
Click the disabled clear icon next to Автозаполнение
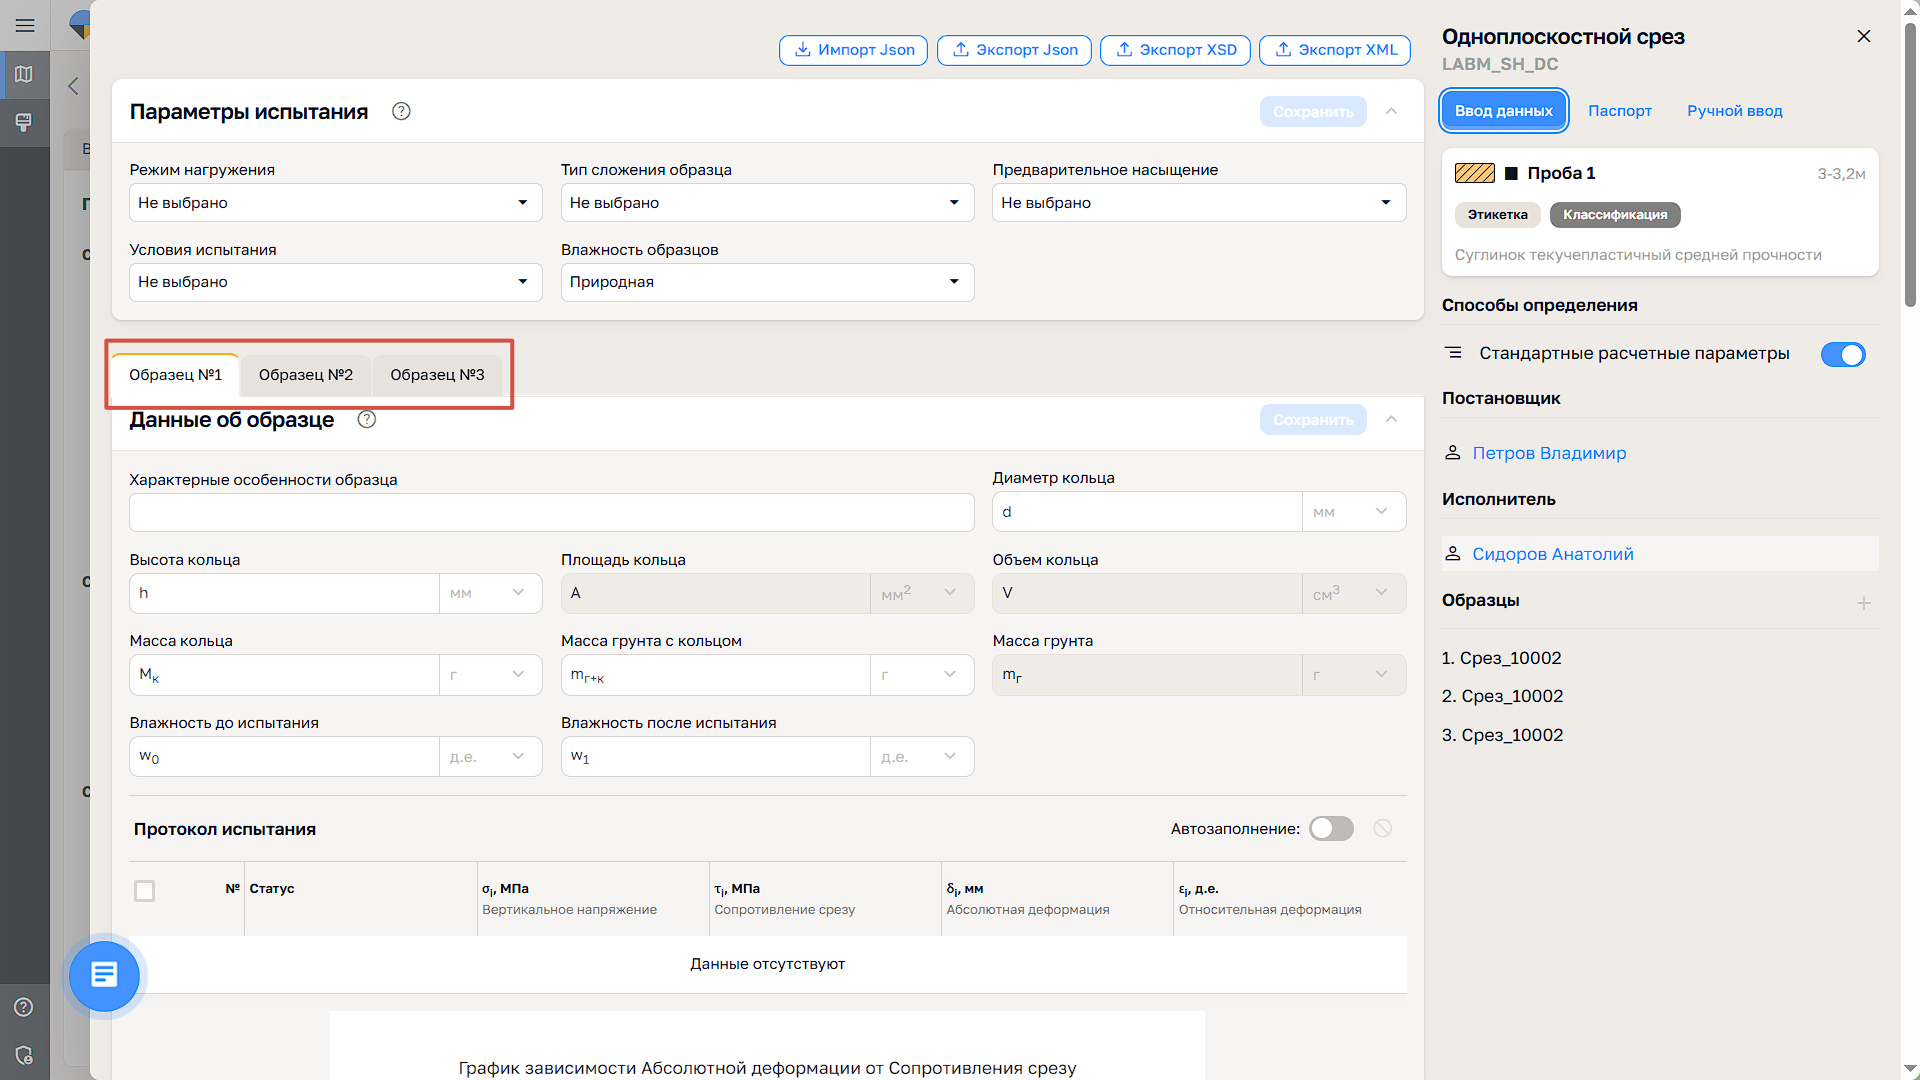click(x=1382, y=828)
